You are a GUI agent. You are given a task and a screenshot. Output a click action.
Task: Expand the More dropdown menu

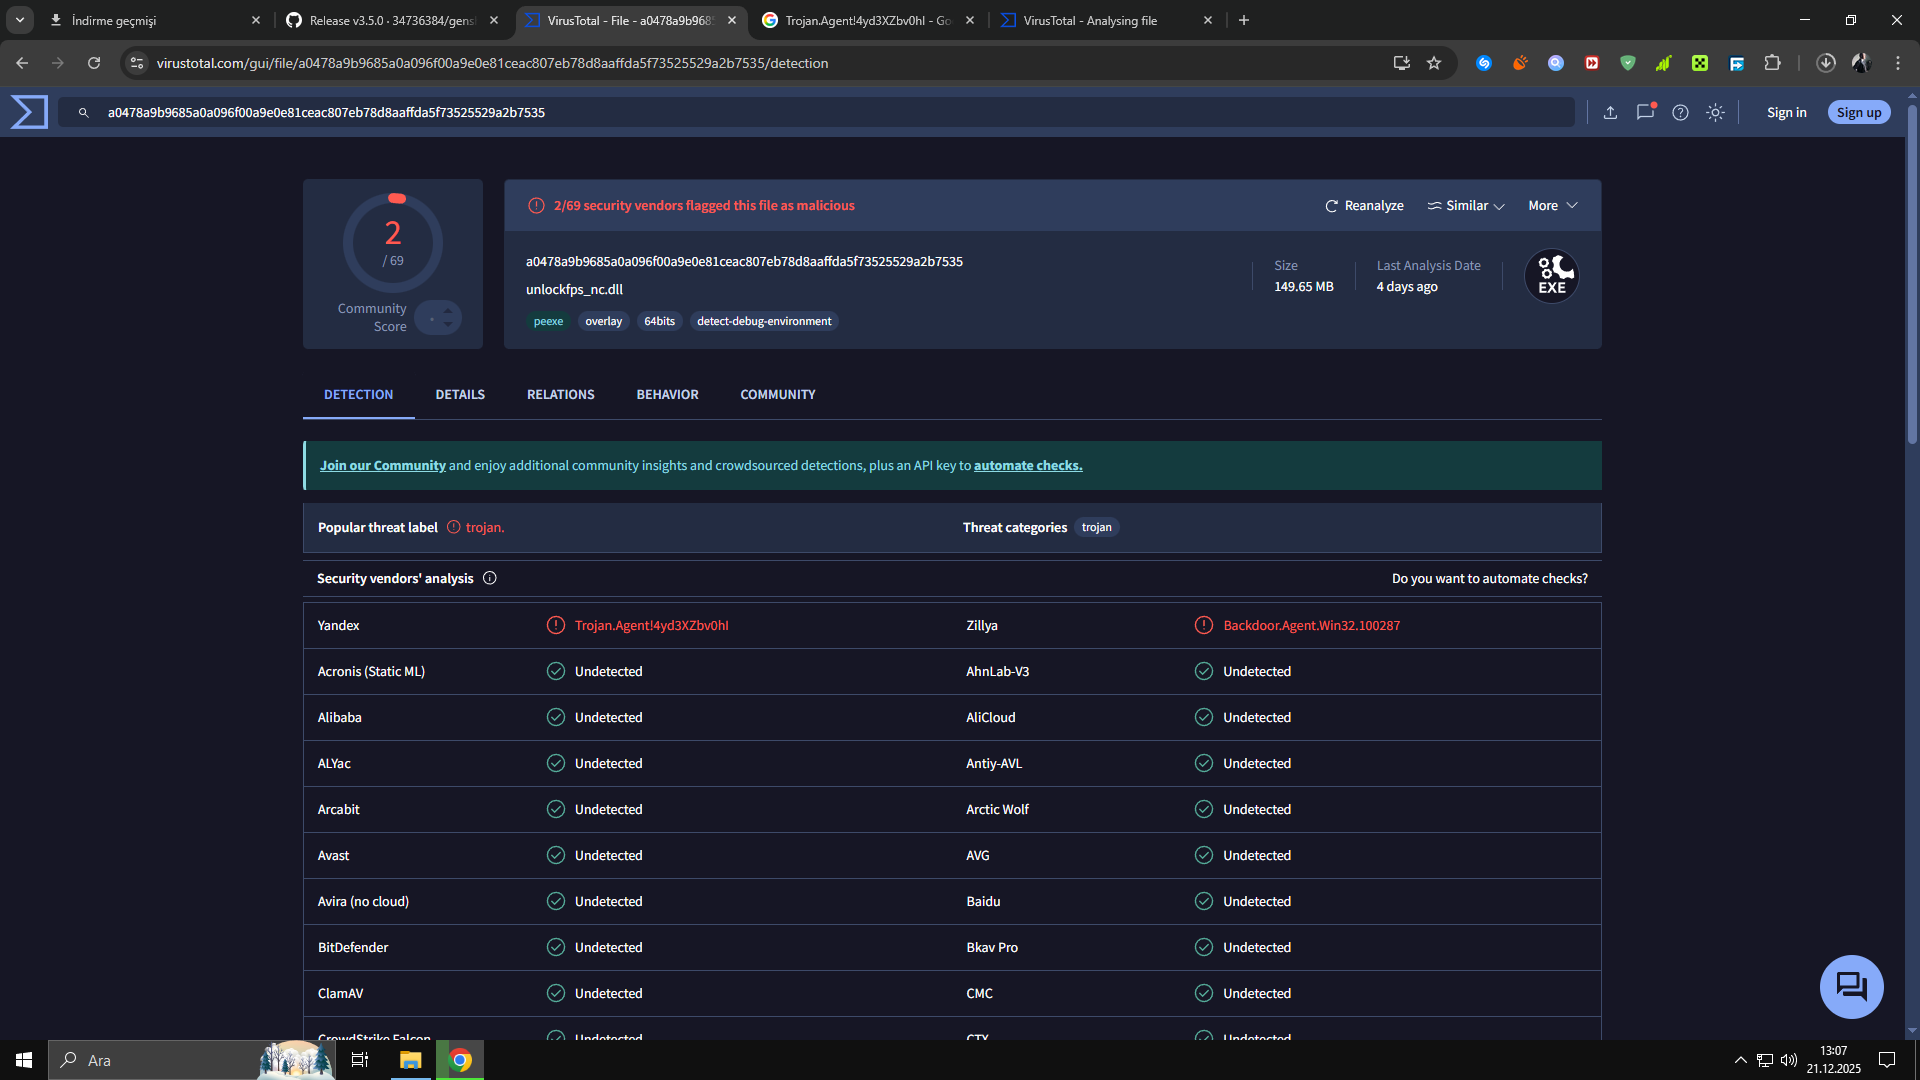[1552, 206]
